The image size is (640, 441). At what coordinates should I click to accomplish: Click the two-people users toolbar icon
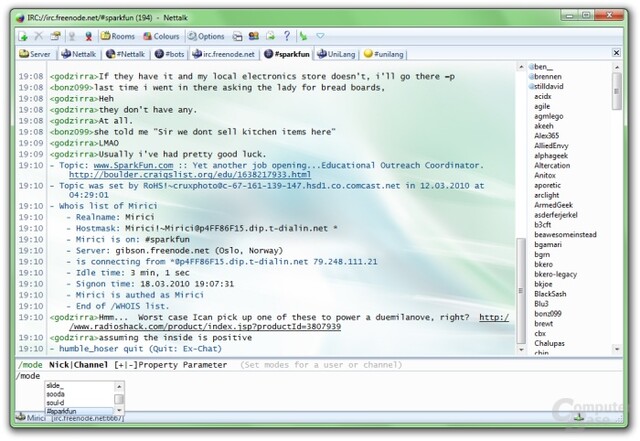(254, 36)
